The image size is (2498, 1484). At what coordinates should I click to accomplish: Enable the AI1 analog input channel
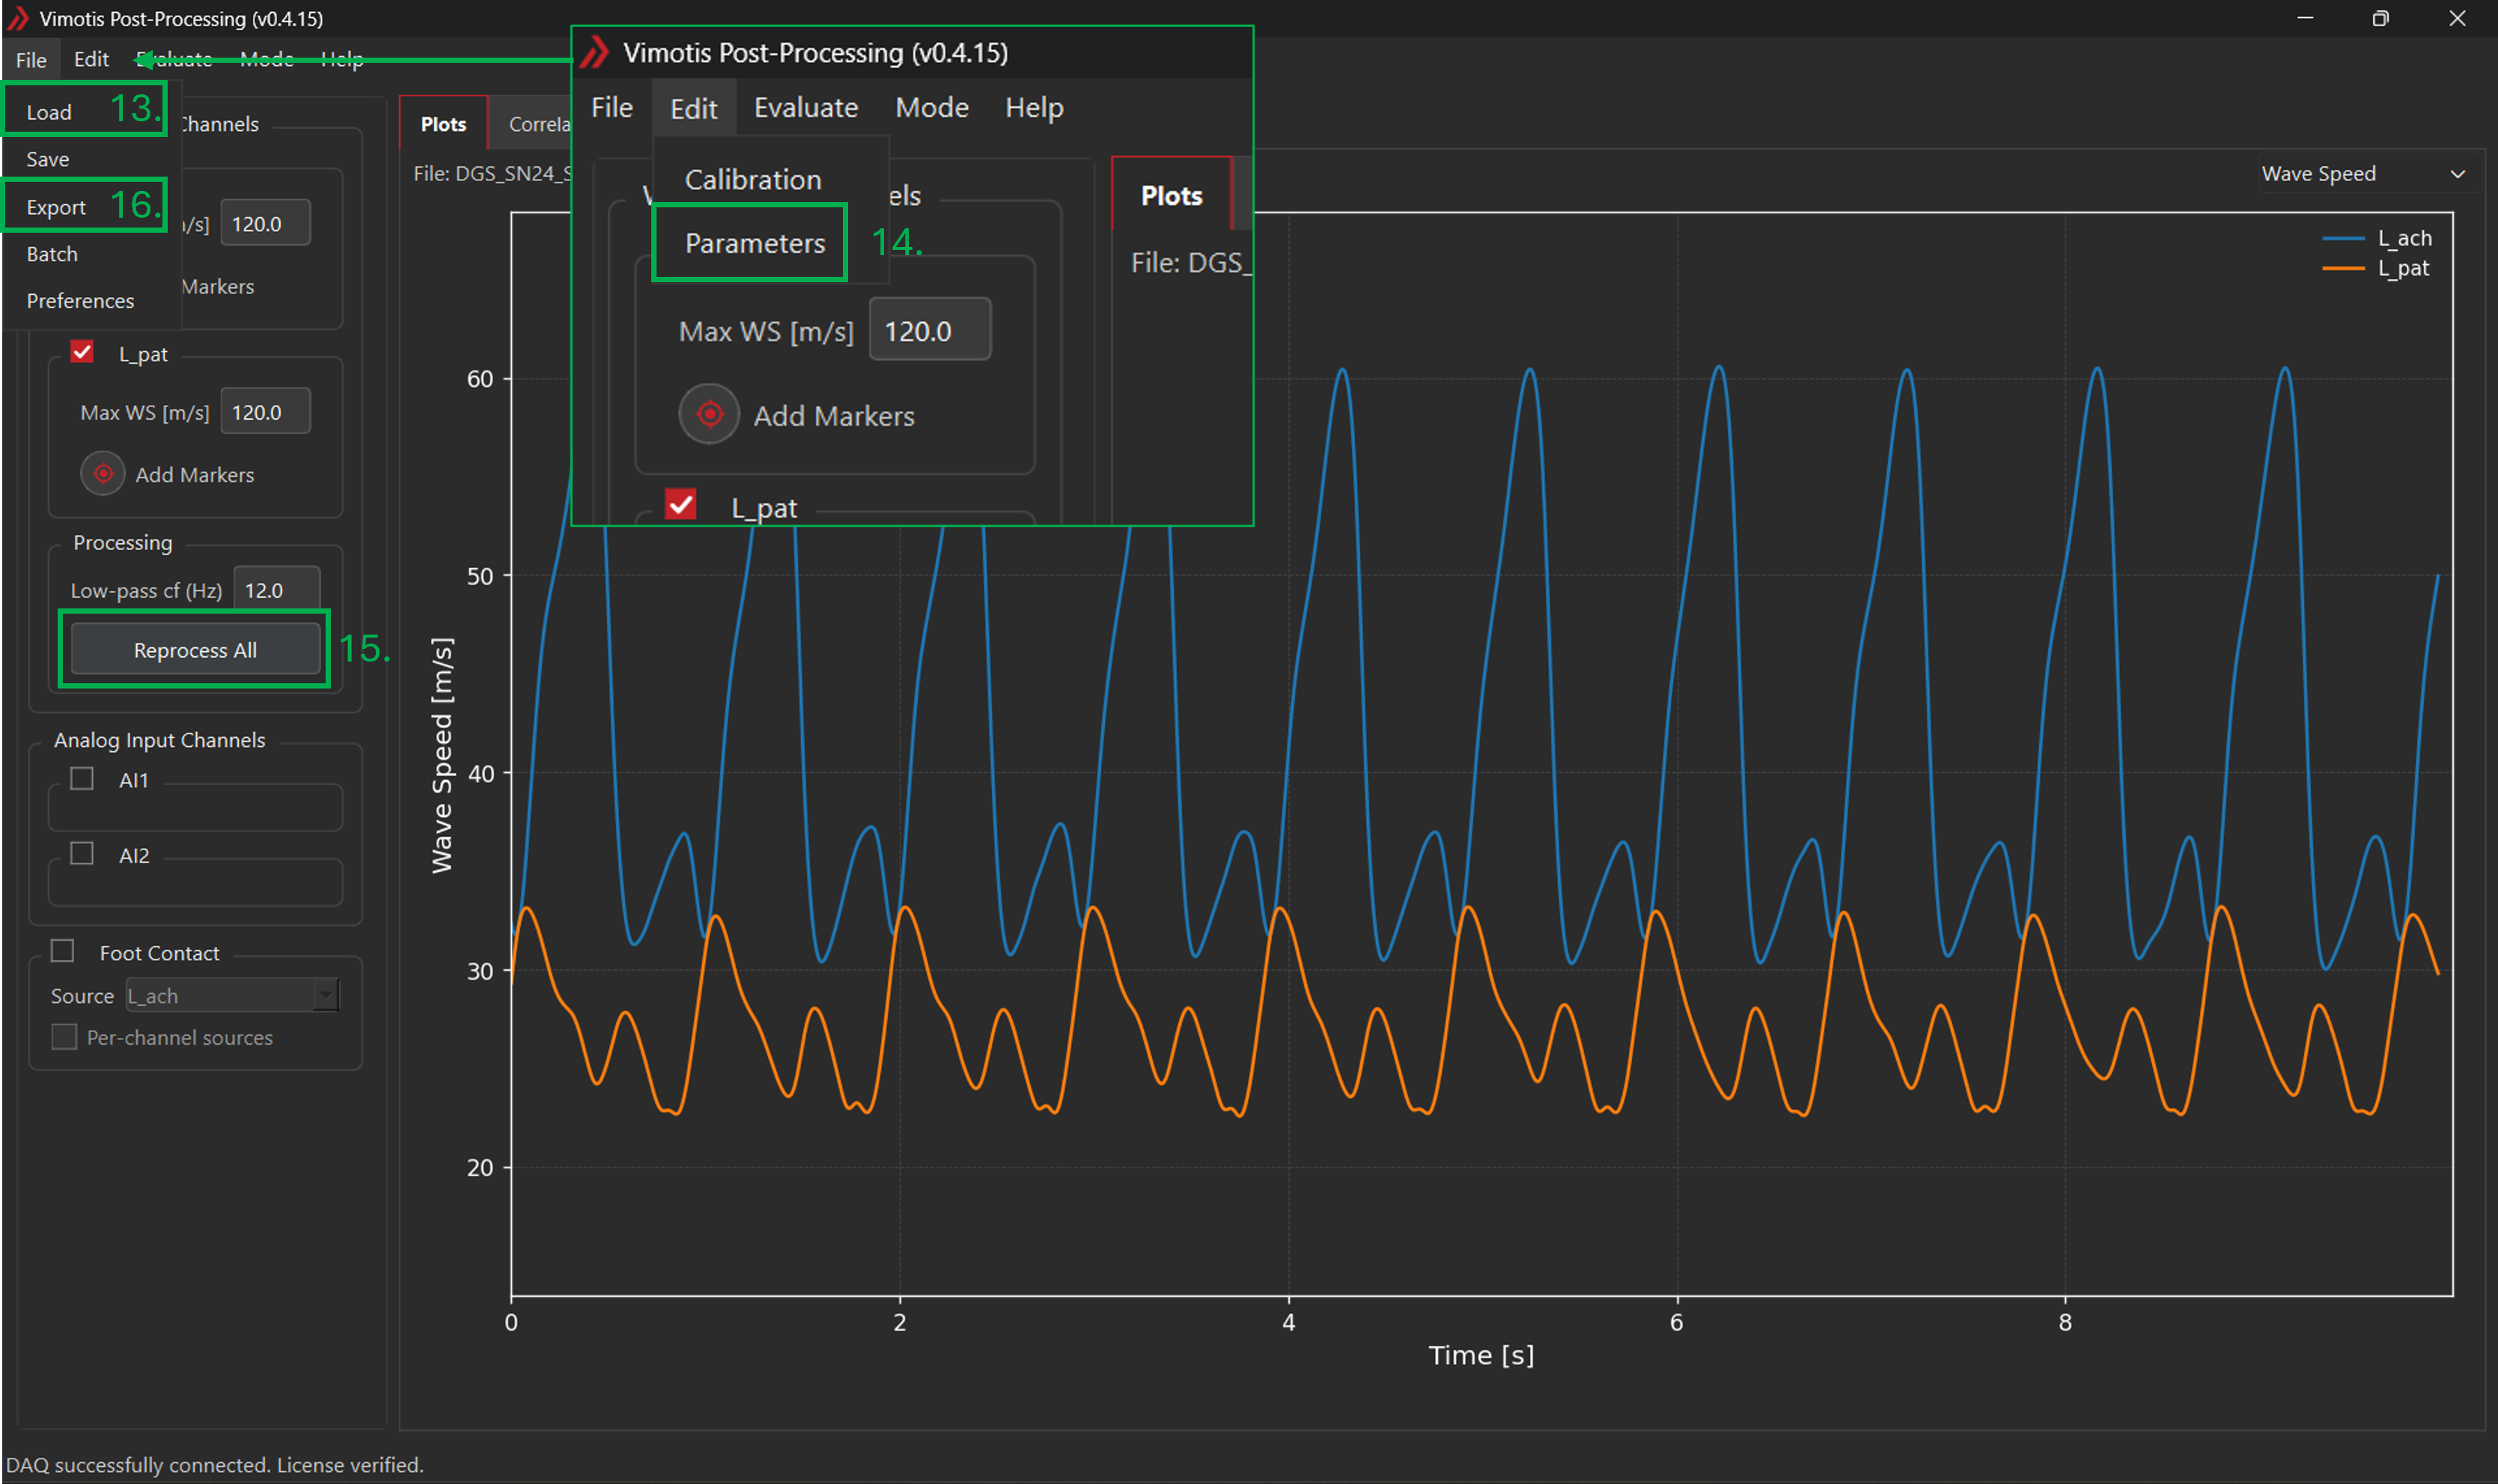(82, 778)
